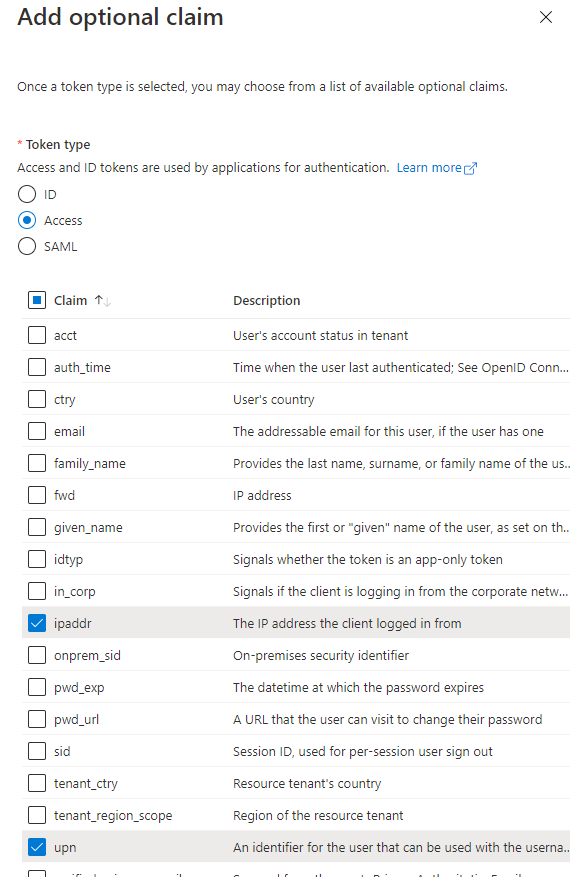The image size is (570, 877).
Task: Select the ID token type
Action: (x=27, y=194)
